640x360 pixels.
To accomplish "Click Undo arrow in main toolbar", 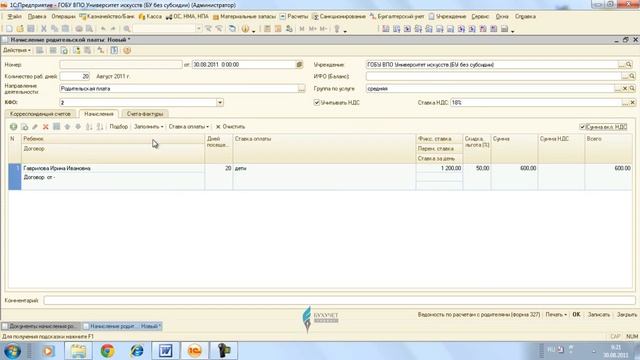I will (x=103, y=29).
